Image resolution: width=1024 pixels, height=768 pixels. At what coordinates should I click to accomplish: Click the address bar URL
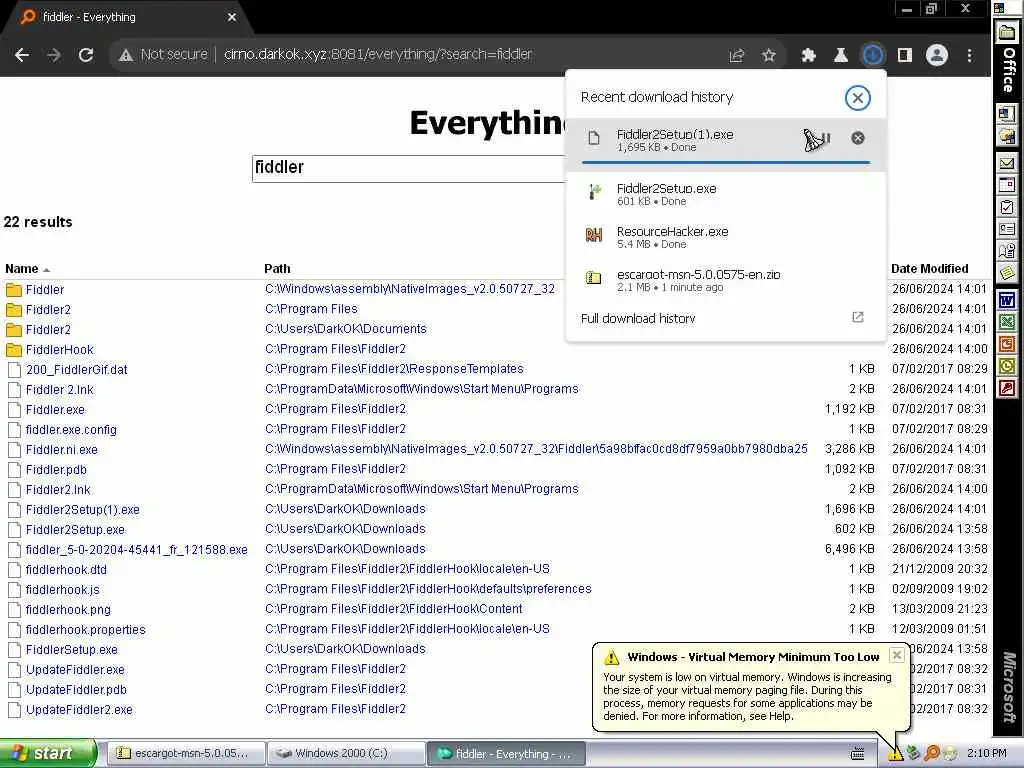pos(377,55)
